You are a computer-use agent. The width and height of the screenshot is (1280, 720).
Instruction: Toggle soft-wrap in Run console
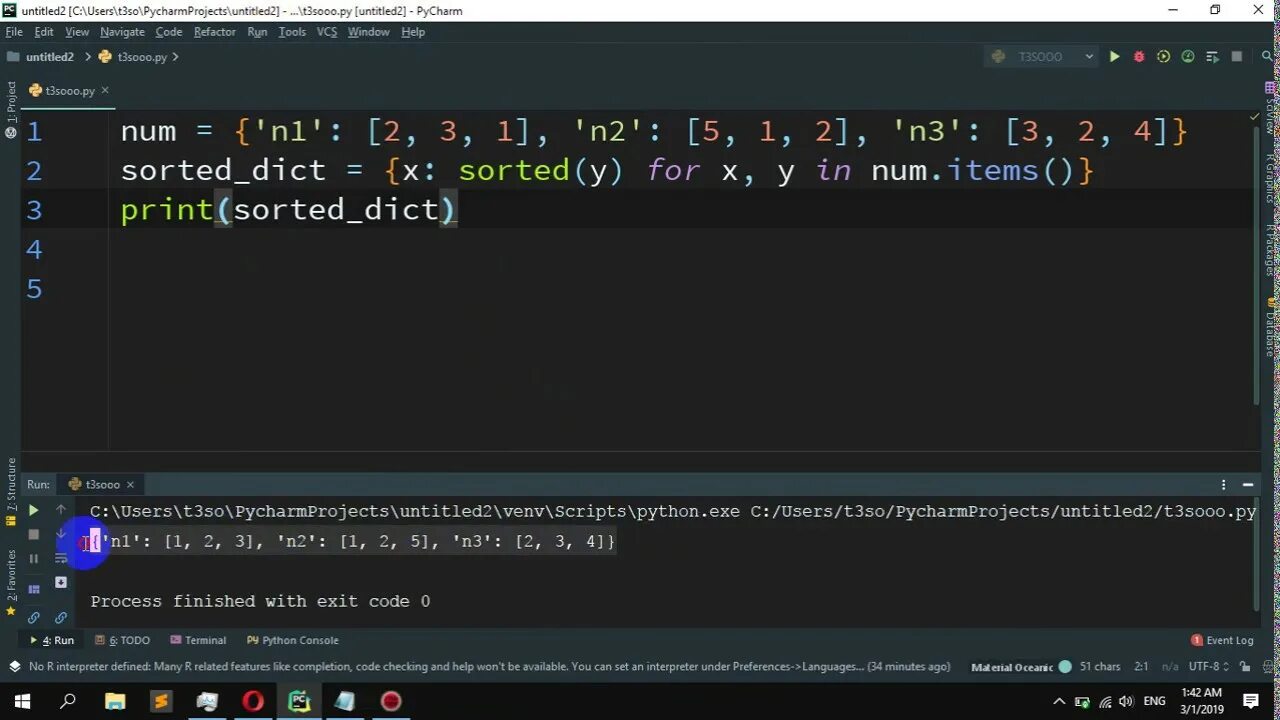click(x=61, y=558)
